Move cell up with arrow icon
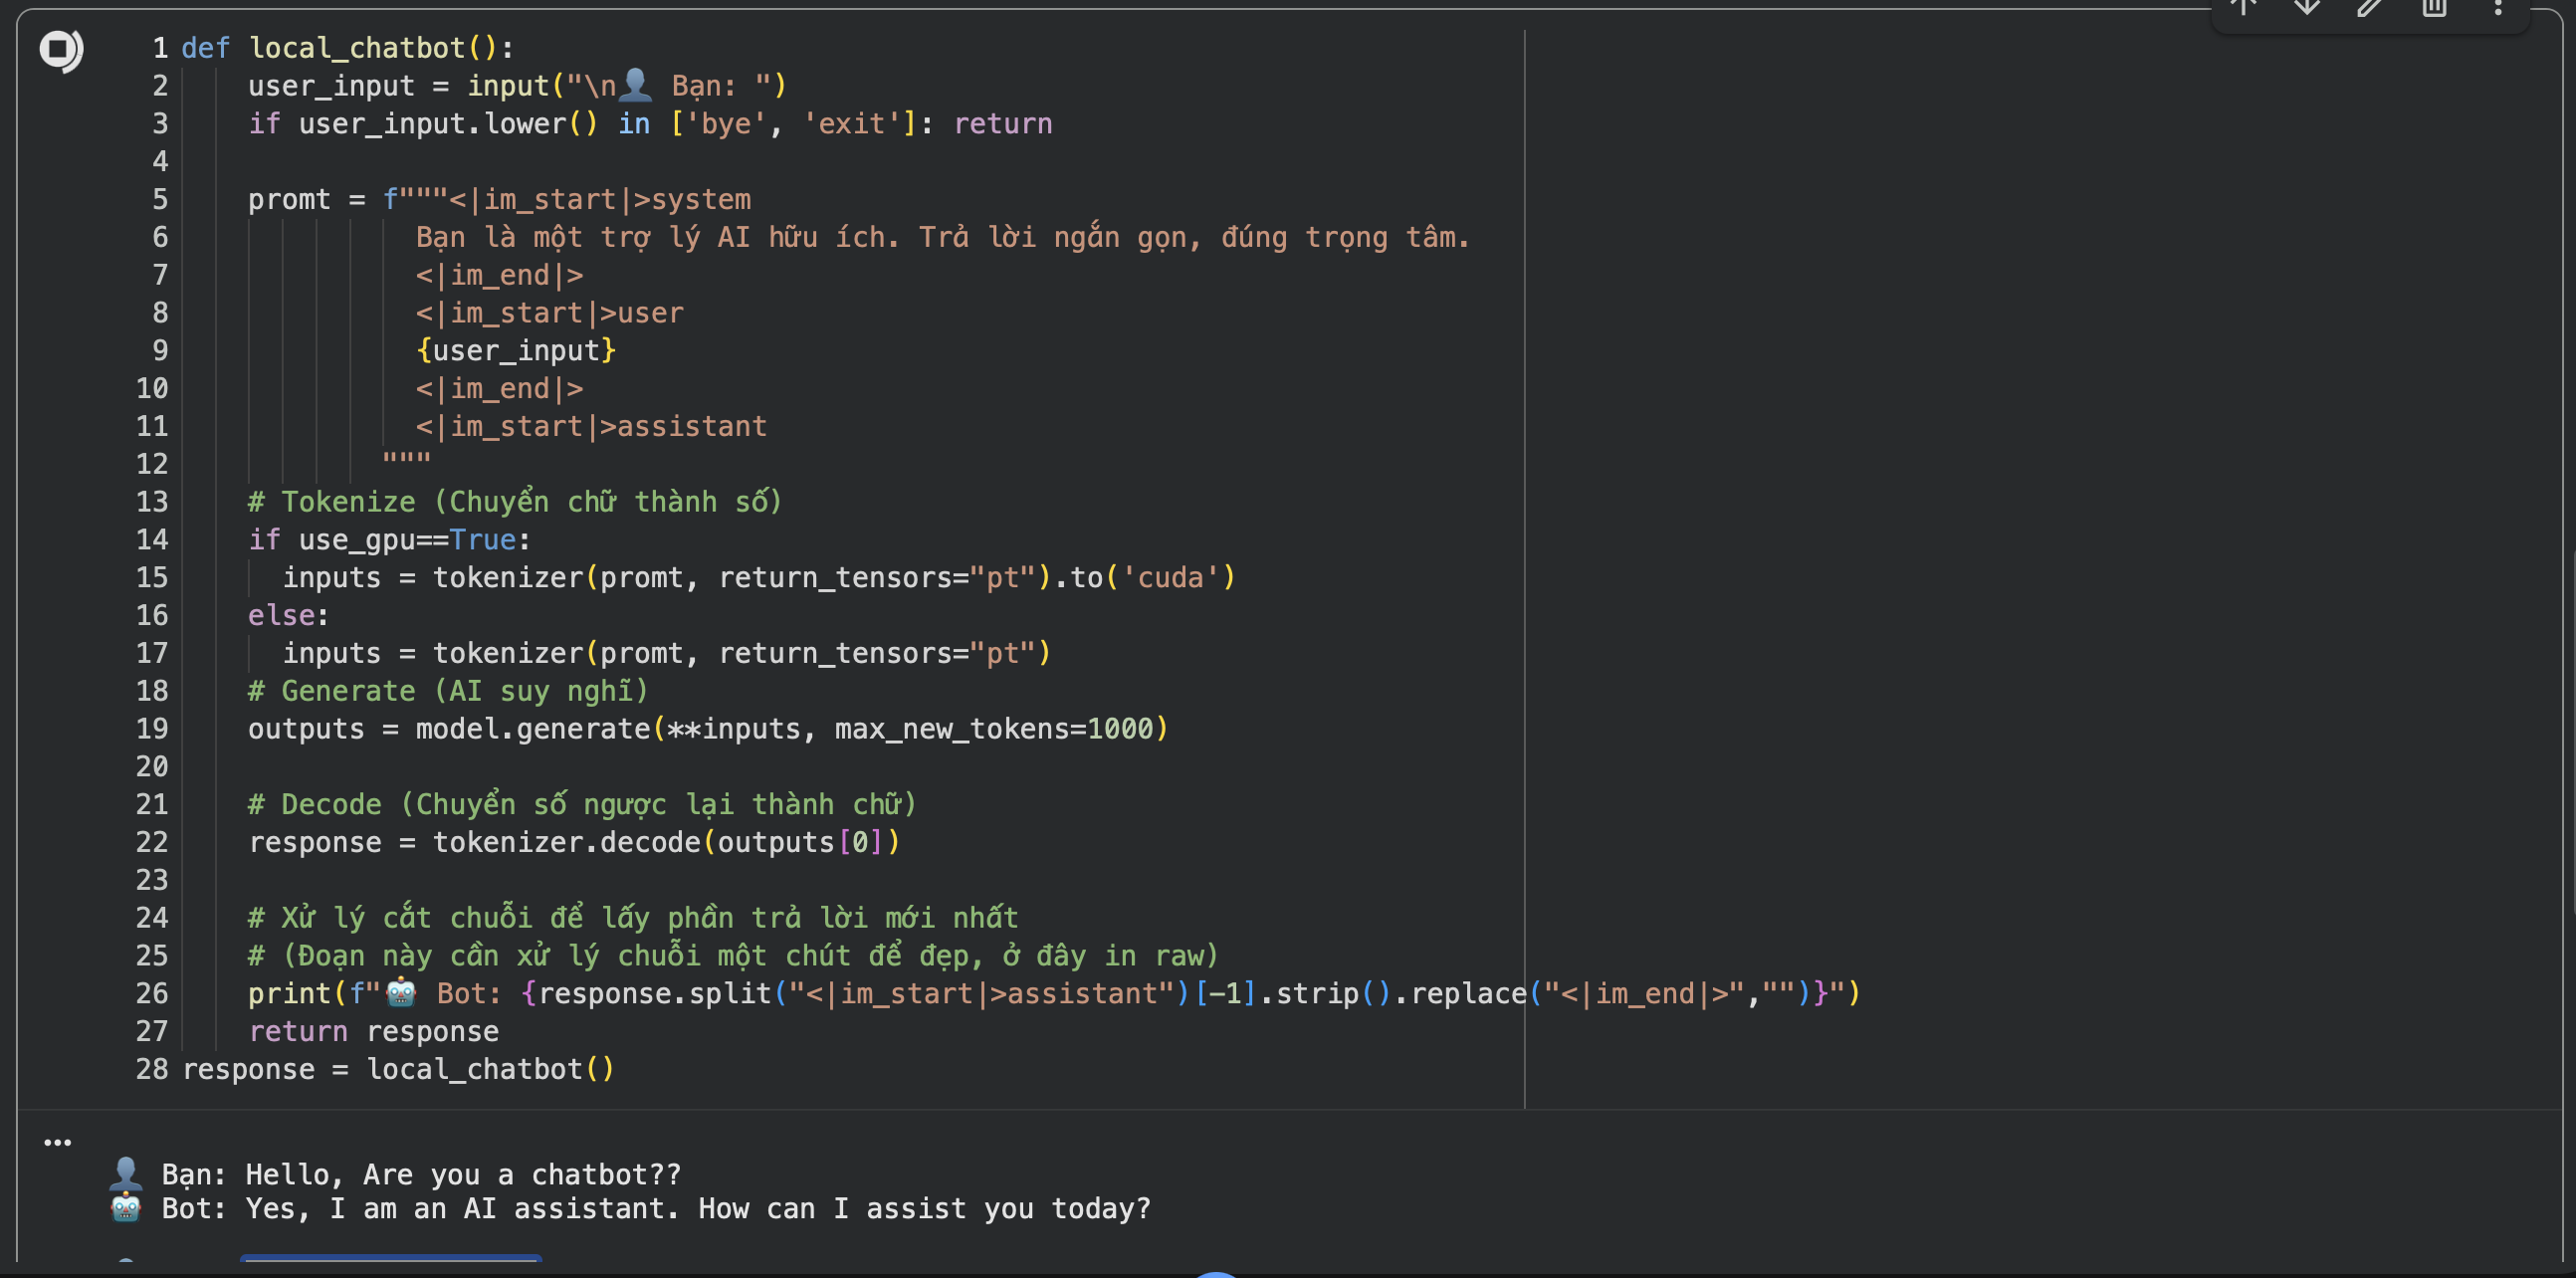 tap(2243, 8)
